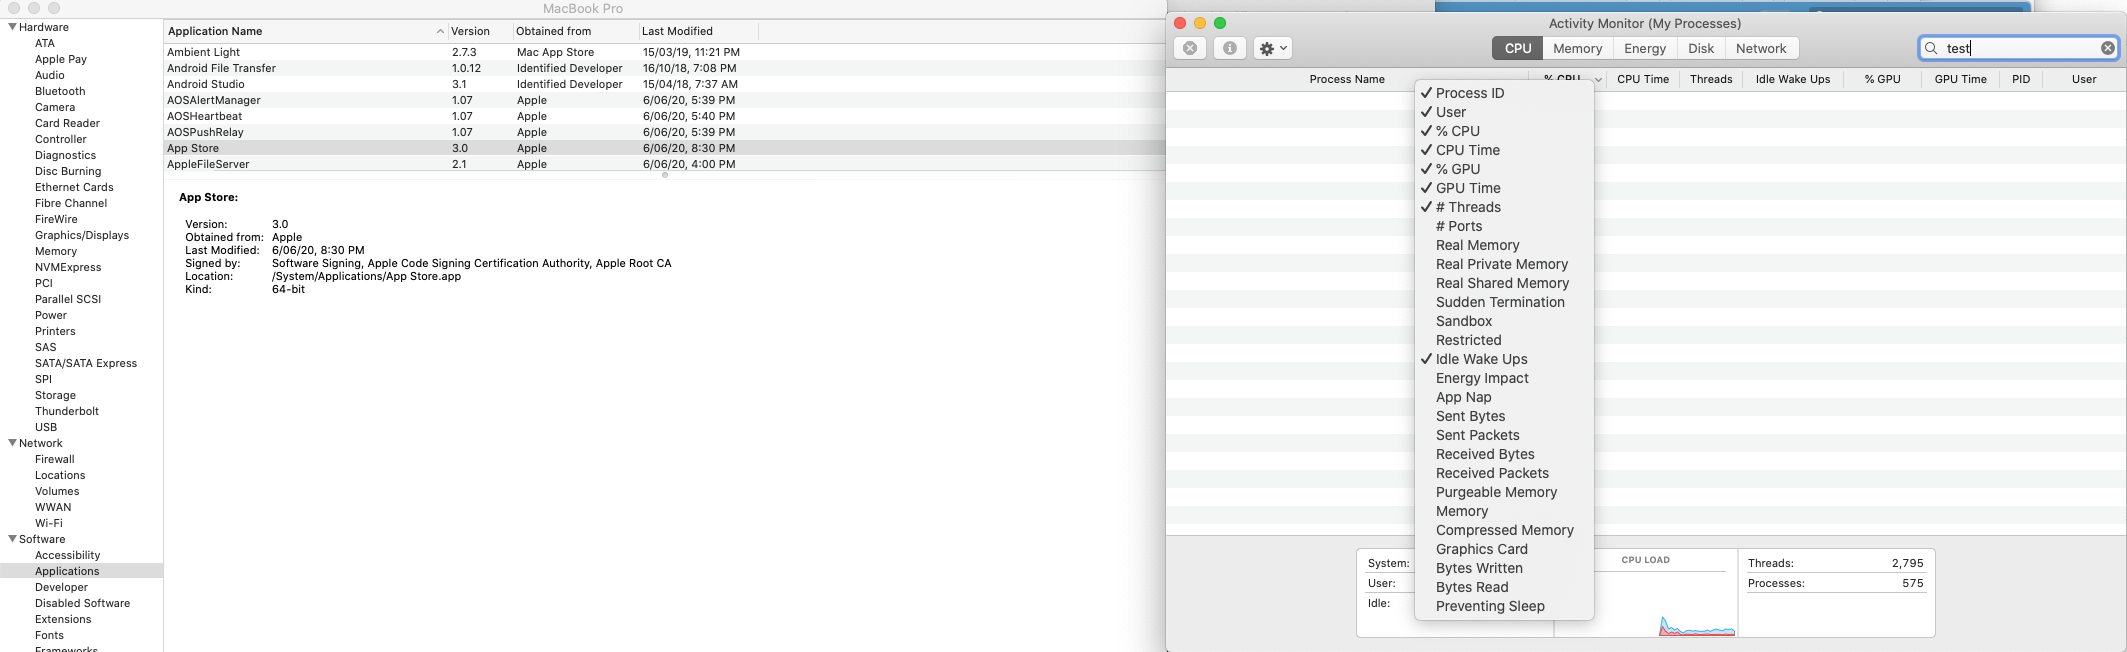Enable the Restricted column
Viewport: 2127px width, 652px height.
[1504, 340]
